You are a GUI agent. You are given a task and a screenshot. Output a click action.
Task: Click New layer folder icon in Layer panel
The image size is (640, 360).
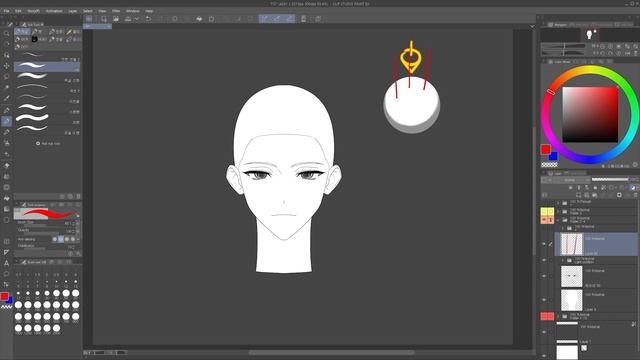[595, 195]
